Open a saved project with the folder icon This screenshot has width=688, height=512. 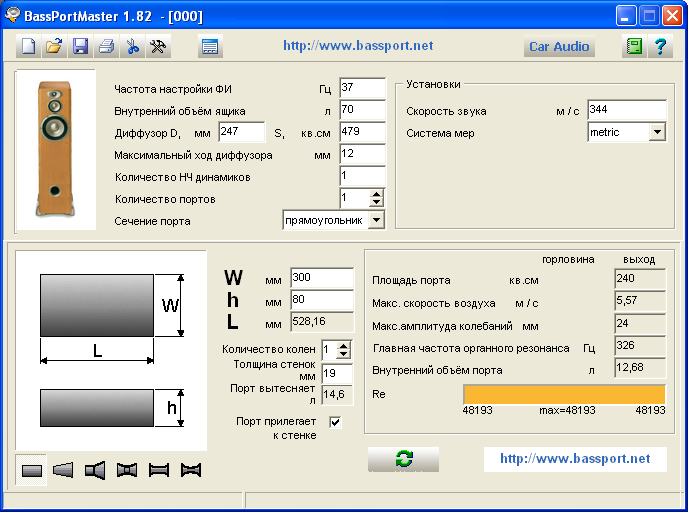pos(54,46)
